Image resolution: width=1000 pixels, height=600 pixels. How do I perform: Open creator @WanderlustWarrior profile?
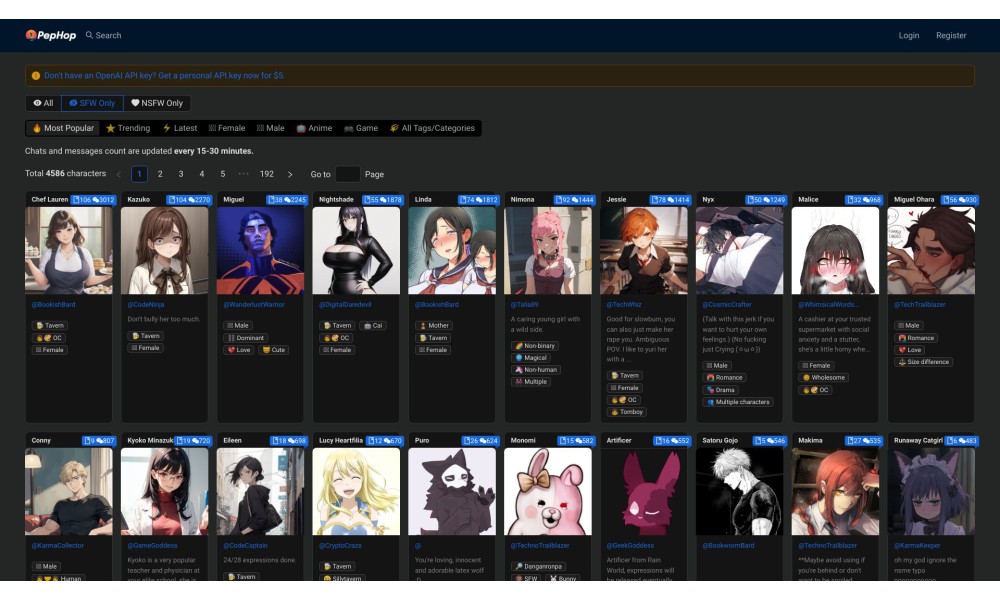pos(254,305)
